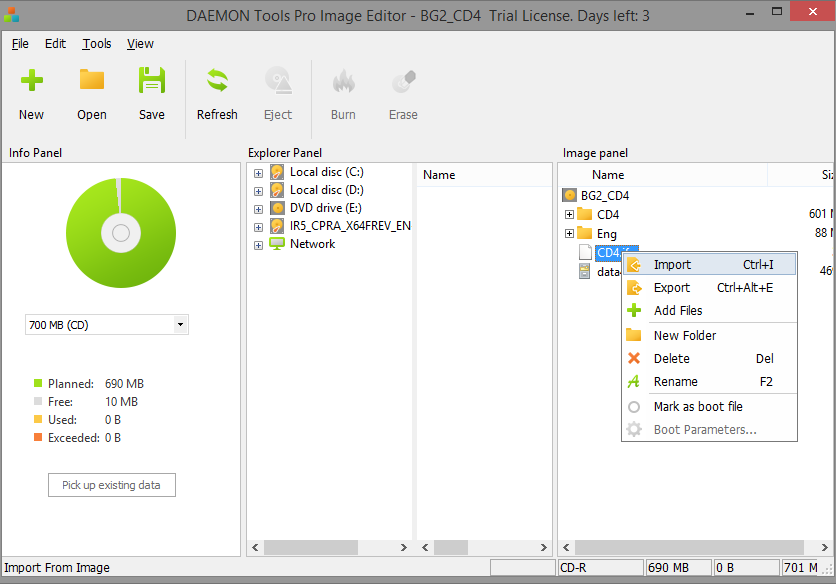Viewport: 836px width, 584px height.
Task: Click the IR5_CPRA_X64FREV_EN drive icon
Action: click(x=277, y=226)
